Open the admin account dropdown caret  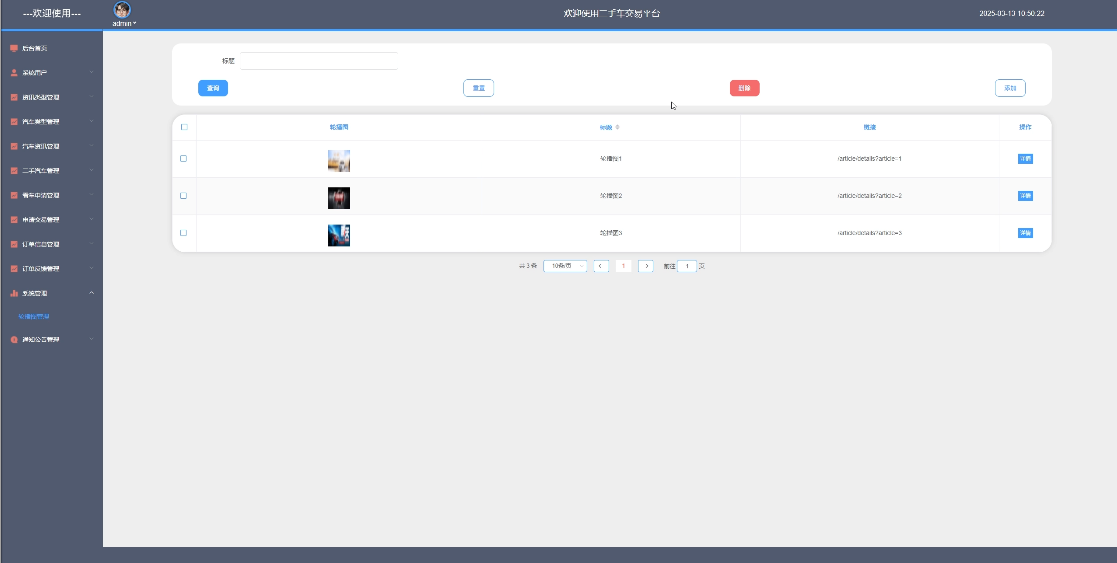coord(135,24)
